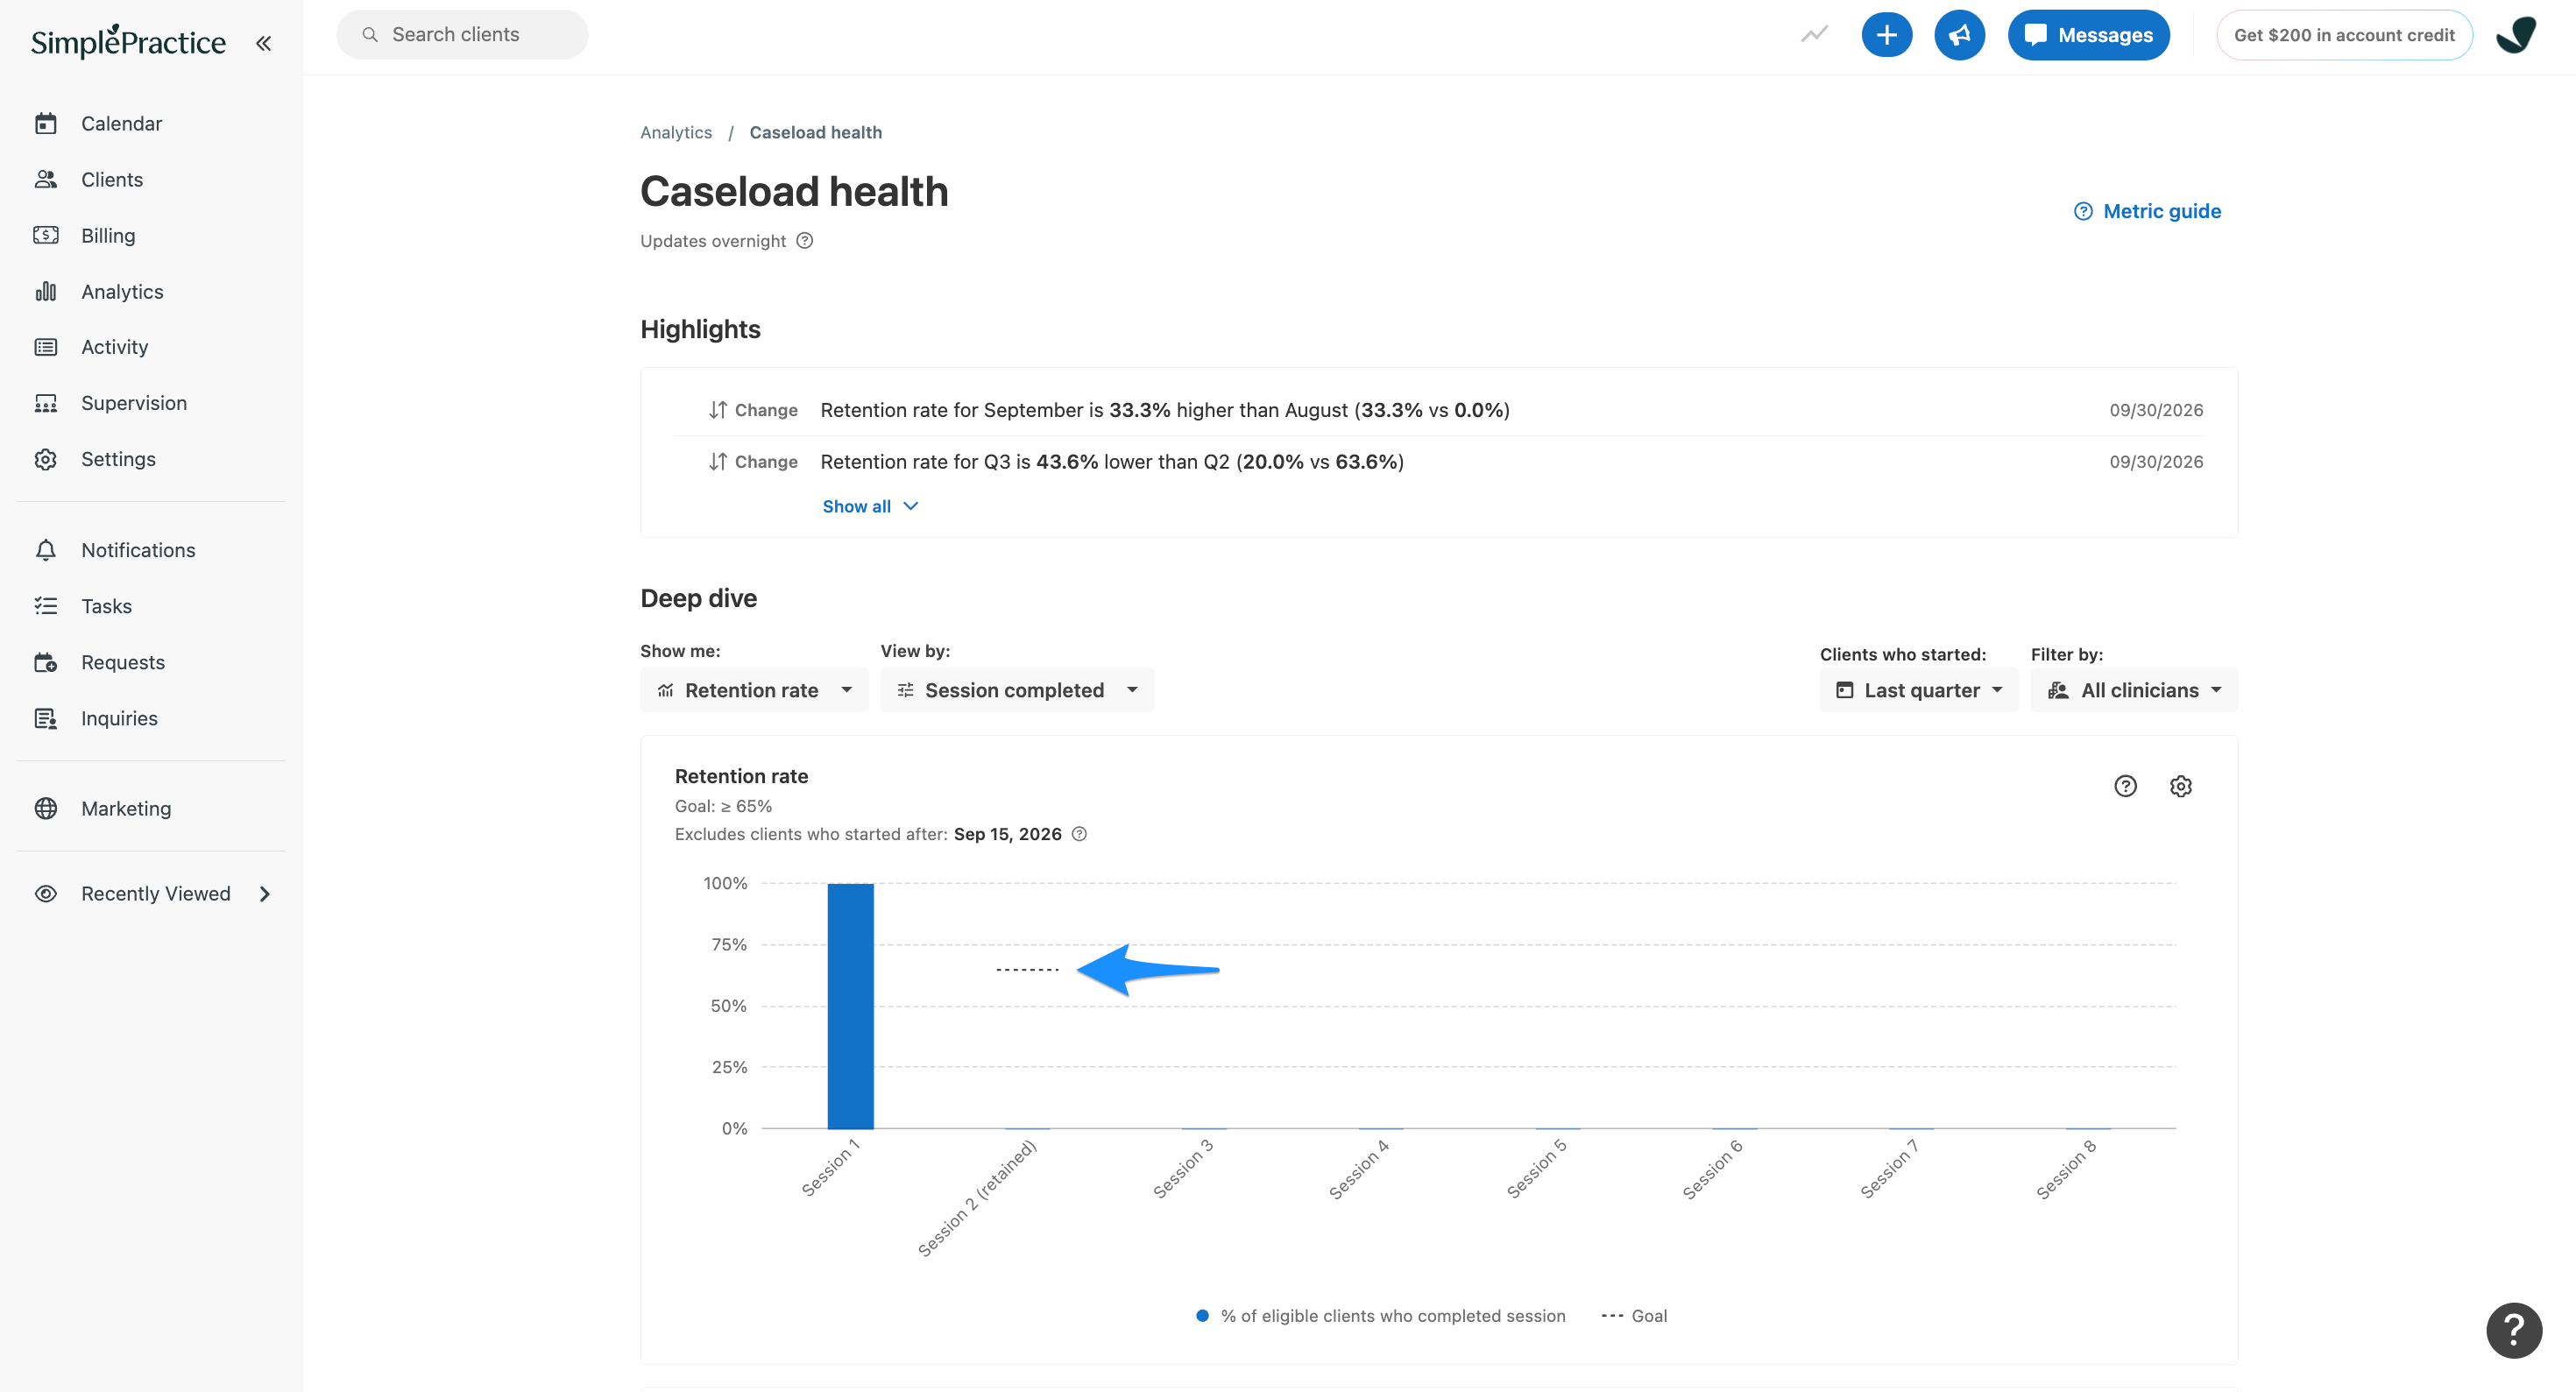
Task: Open the megaphone announcements icon
Action: (x=1959, y=35)
